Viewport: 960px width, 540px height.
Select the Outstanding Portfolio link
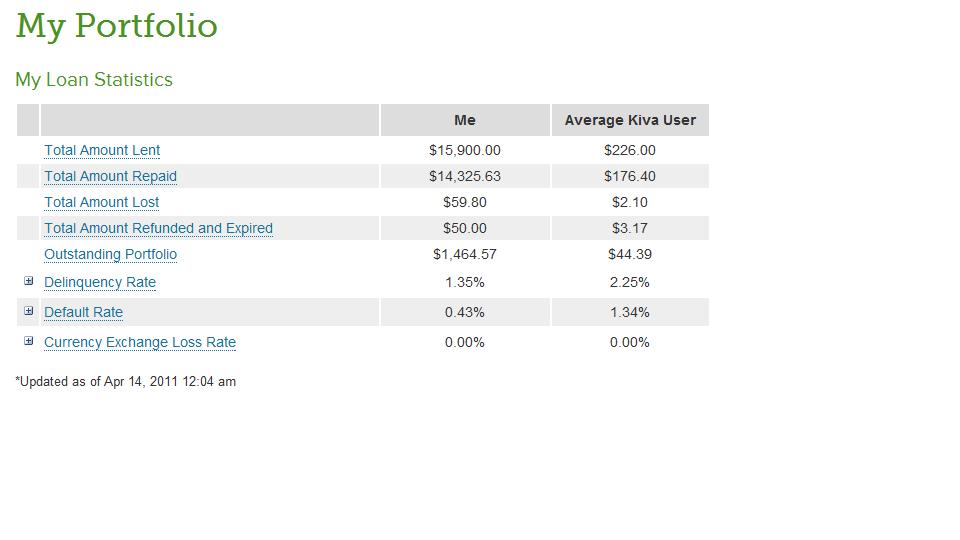pyautogui.click(x=110, y=255)
